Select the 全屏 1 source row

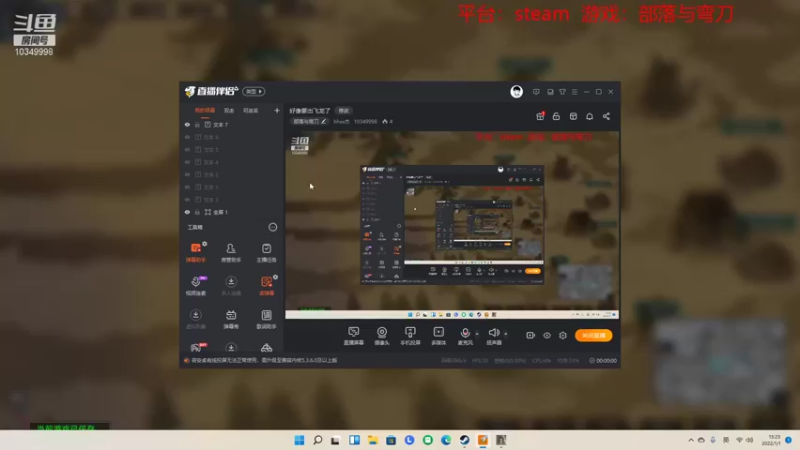pyautogui.click(x=232, y=212)
